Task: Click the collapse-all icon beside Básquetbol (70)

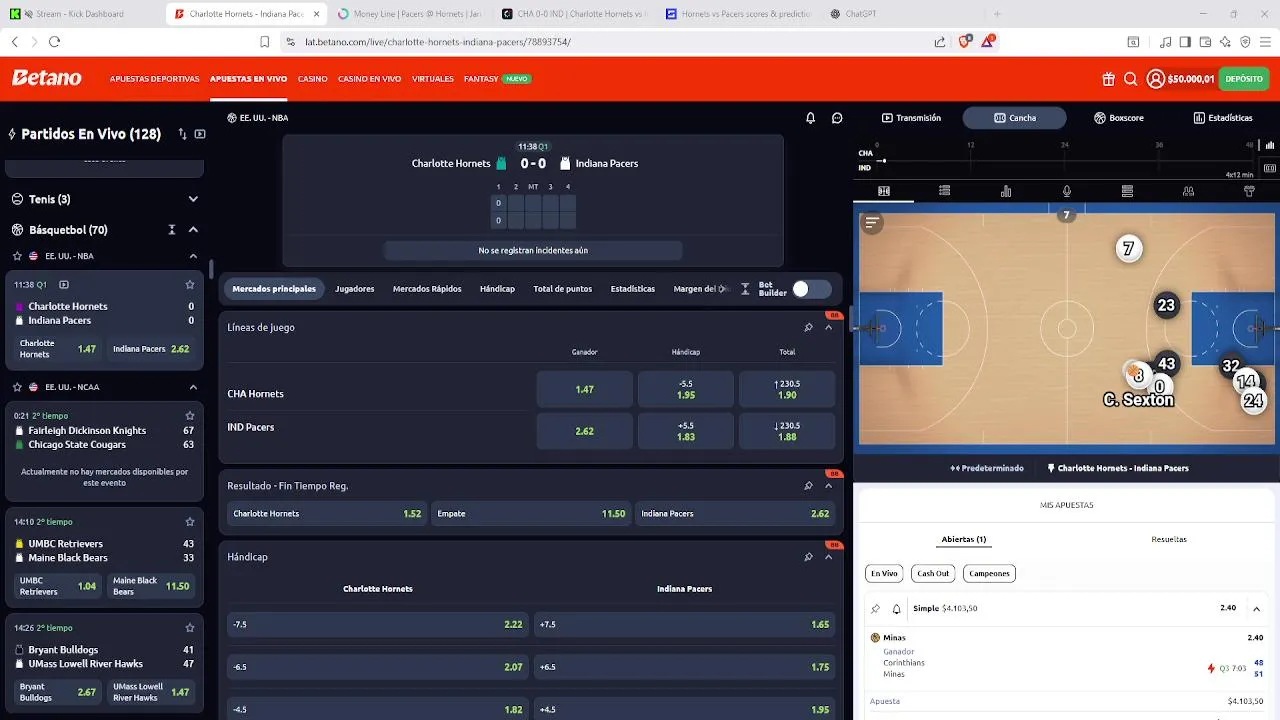Action: 172,230
